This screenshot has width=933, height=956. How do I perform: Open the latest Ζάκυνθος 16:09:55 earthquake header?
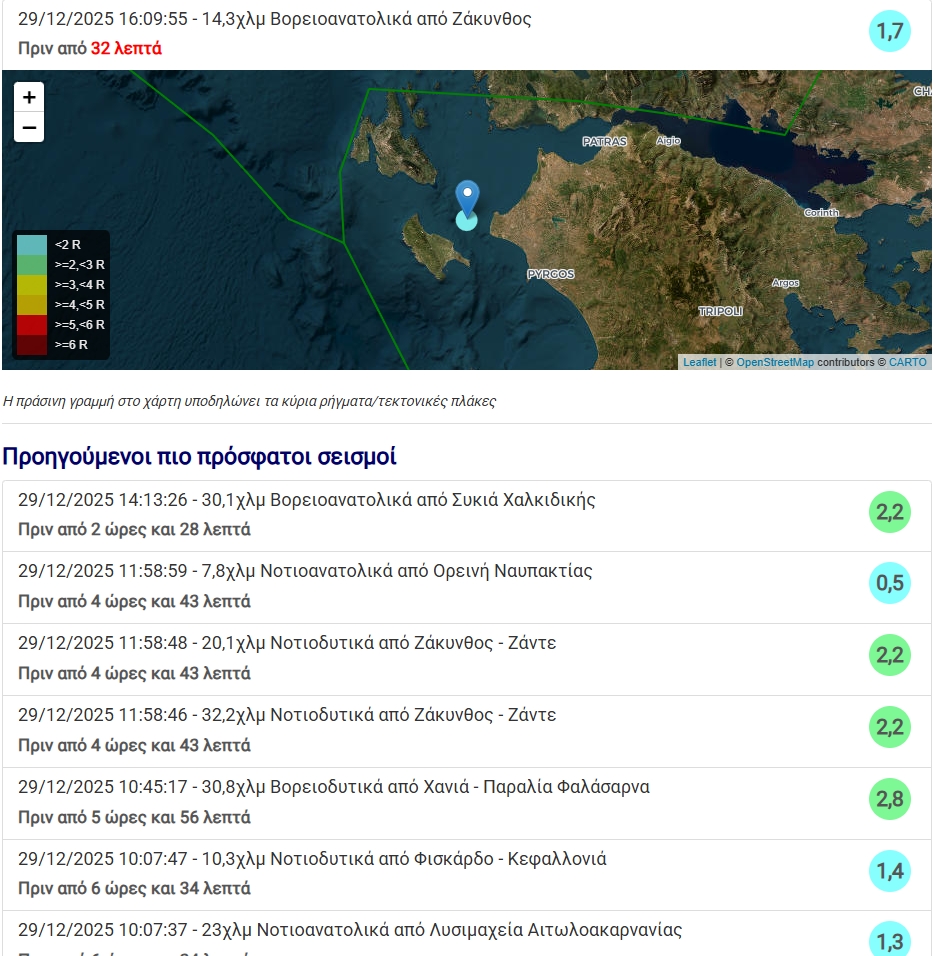275,20
